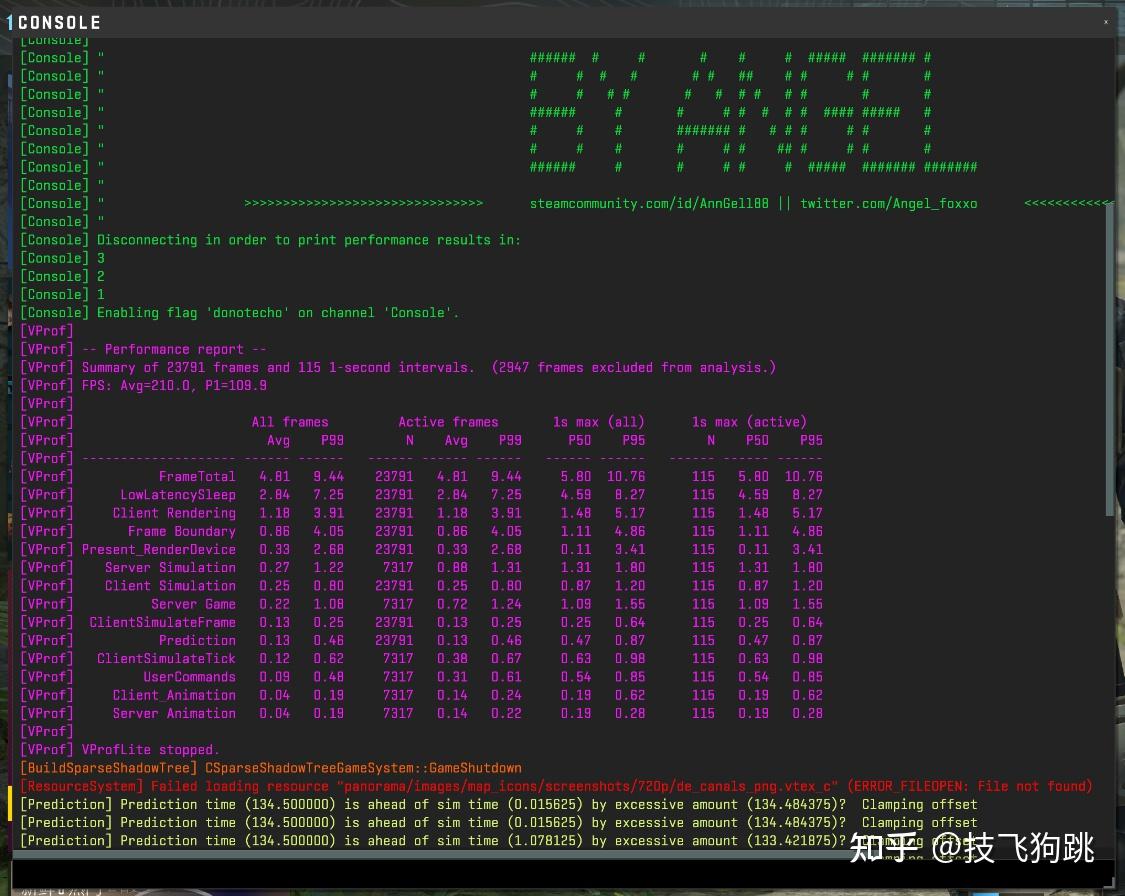Click the 'Active frames' column header

[x=448, y=422]
